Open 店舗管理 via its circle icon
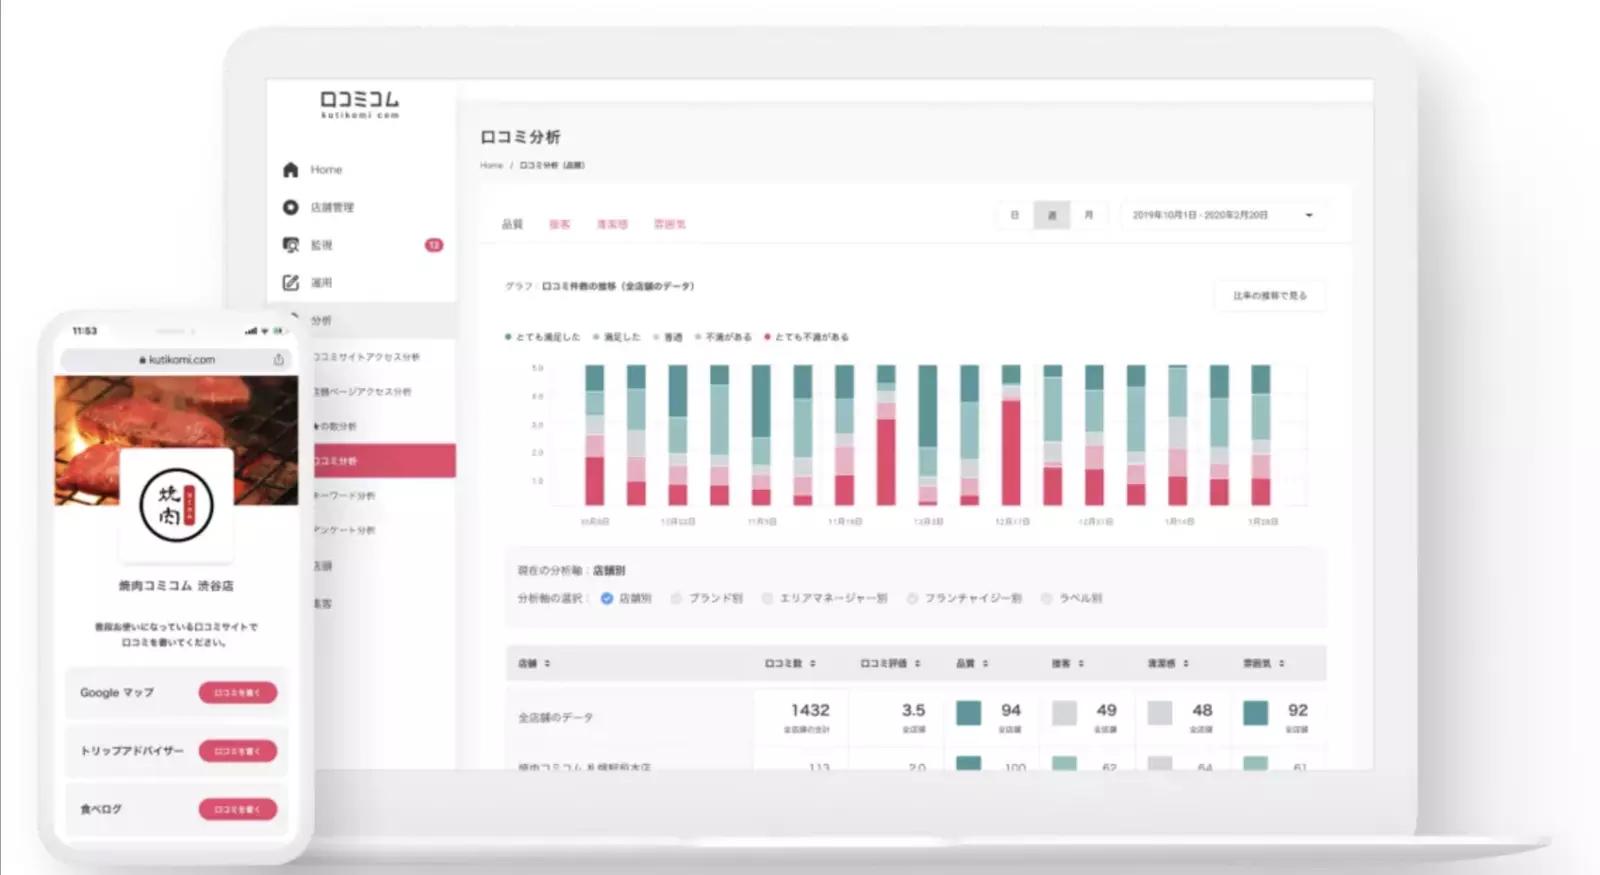 point(290,207)
